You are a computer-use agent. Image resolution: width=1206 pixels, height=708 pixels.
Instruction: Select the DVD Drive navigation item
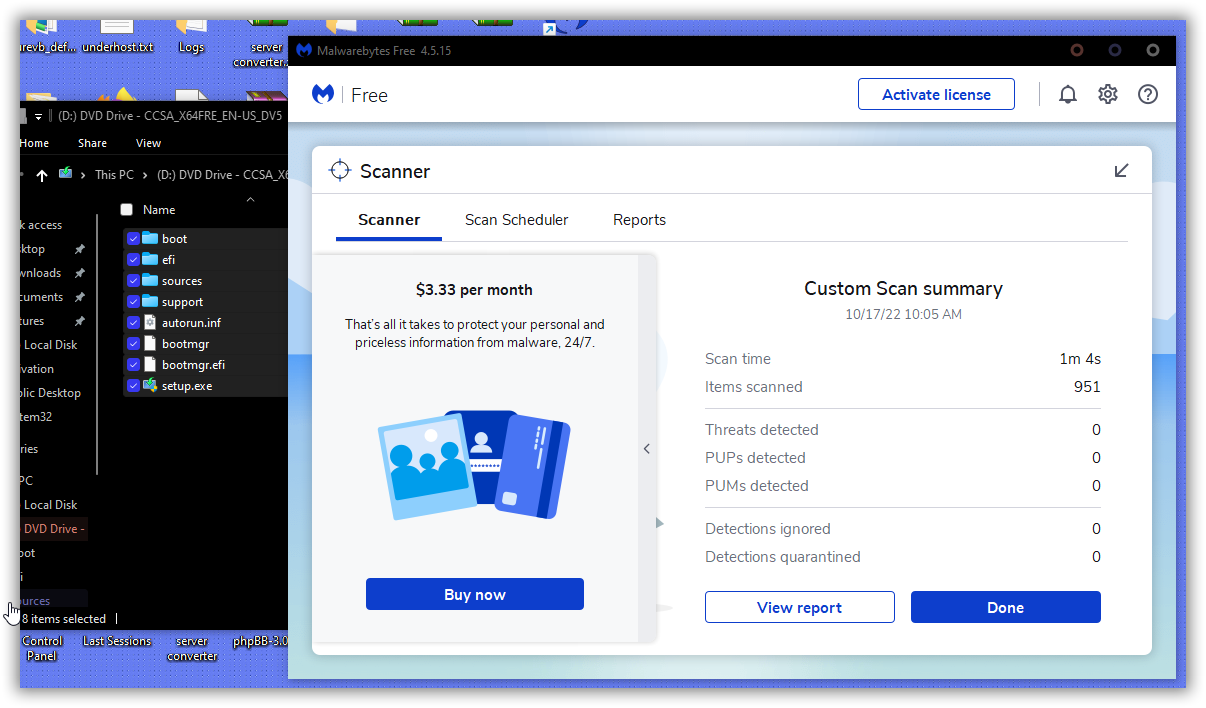(x=54, y=529)
